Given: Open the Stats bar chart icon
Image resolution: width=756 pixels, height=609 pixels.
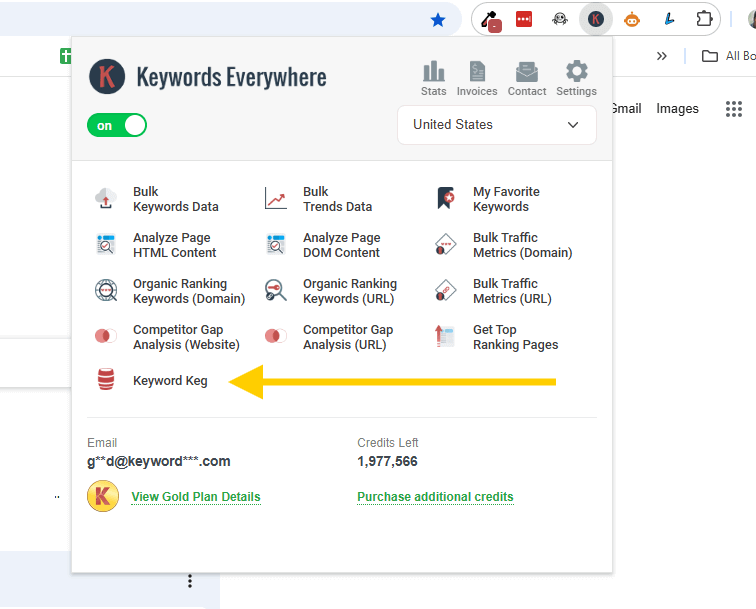Looking at the screenshot, I should tap(433, 71).
